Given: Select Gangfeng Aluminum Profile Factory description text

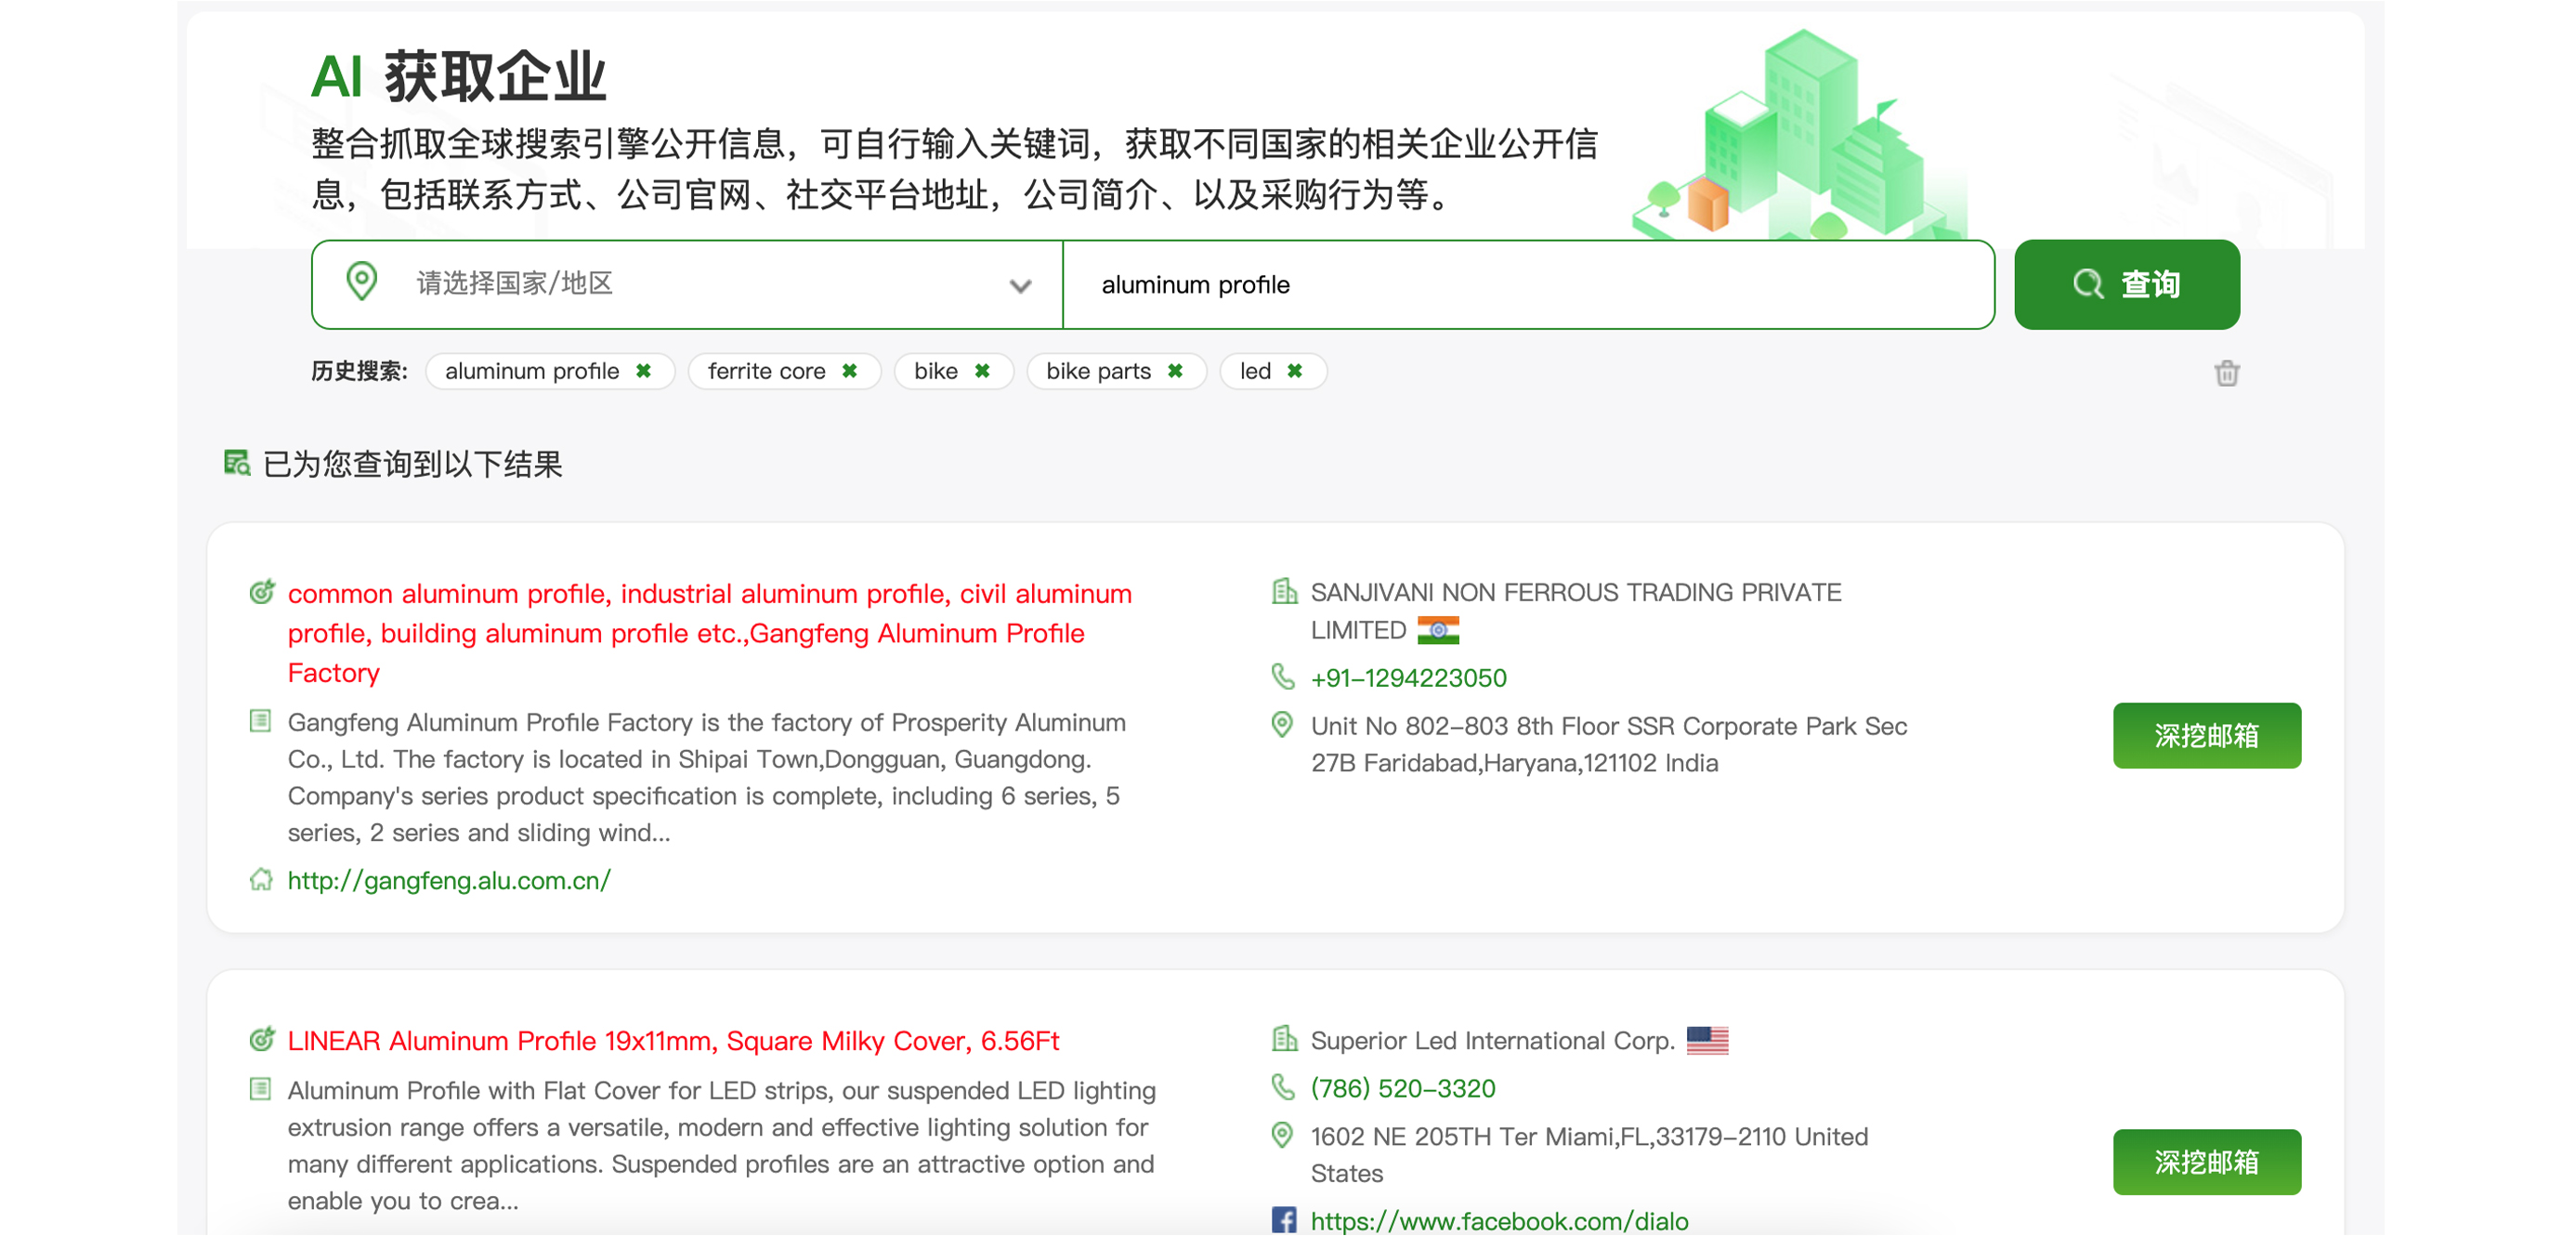Looking at the screenshot, I should click(x=707, y=778).
